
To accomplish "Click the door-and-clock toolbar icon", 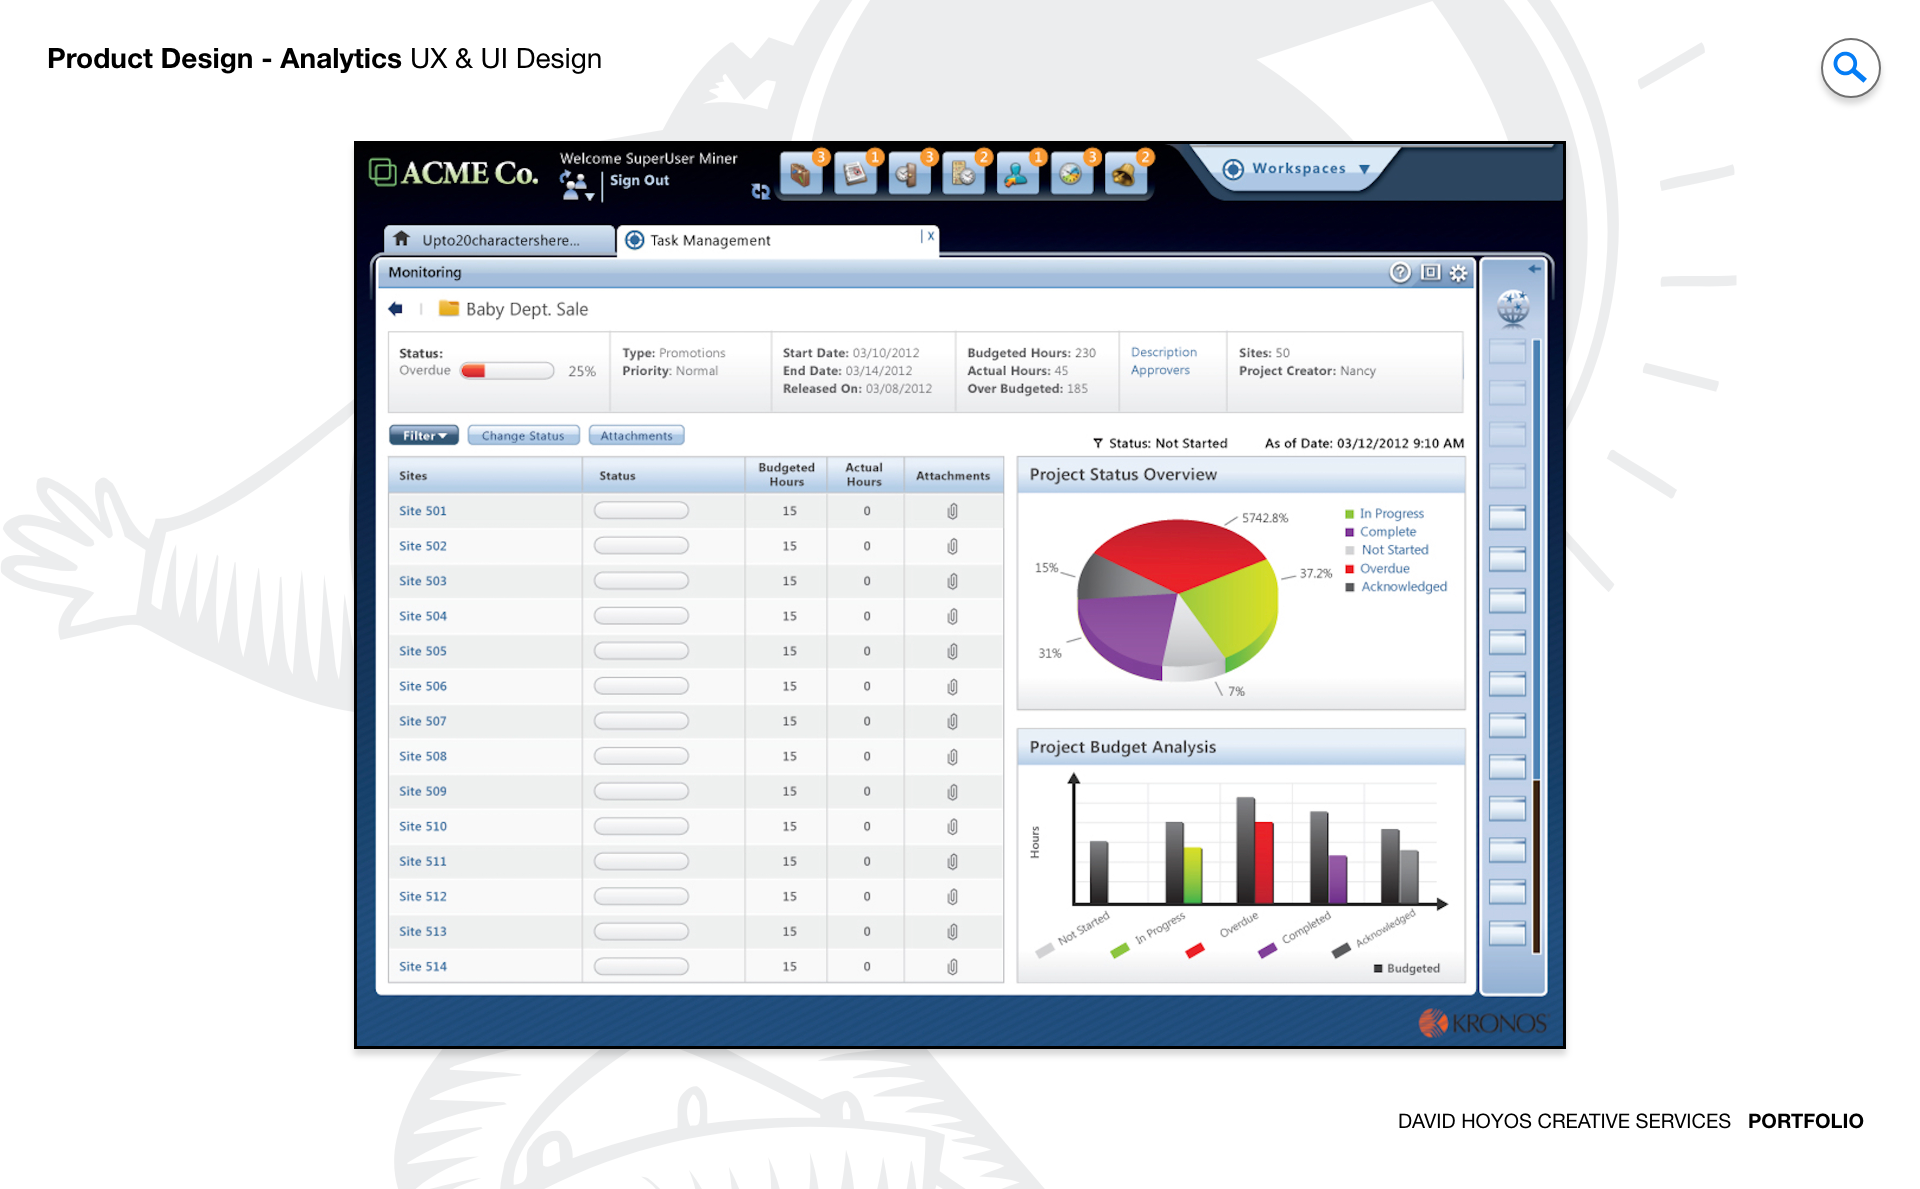I will tap(908, 175).
